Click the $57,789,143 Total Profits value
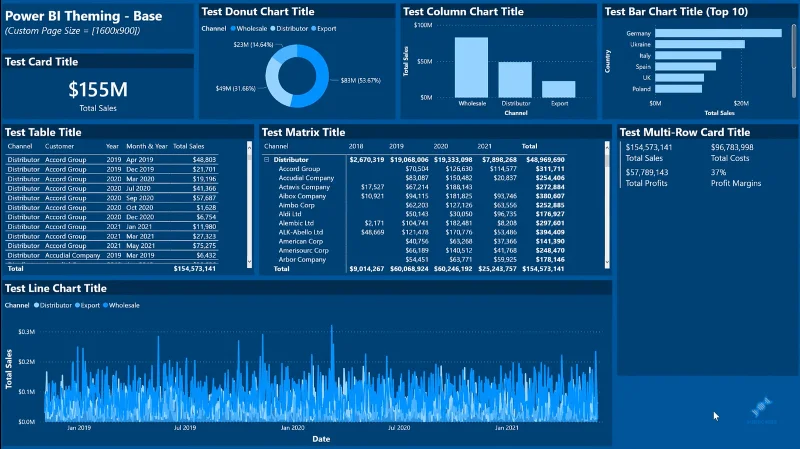Viewport: 800px width, 449px height. coord(647,172)
